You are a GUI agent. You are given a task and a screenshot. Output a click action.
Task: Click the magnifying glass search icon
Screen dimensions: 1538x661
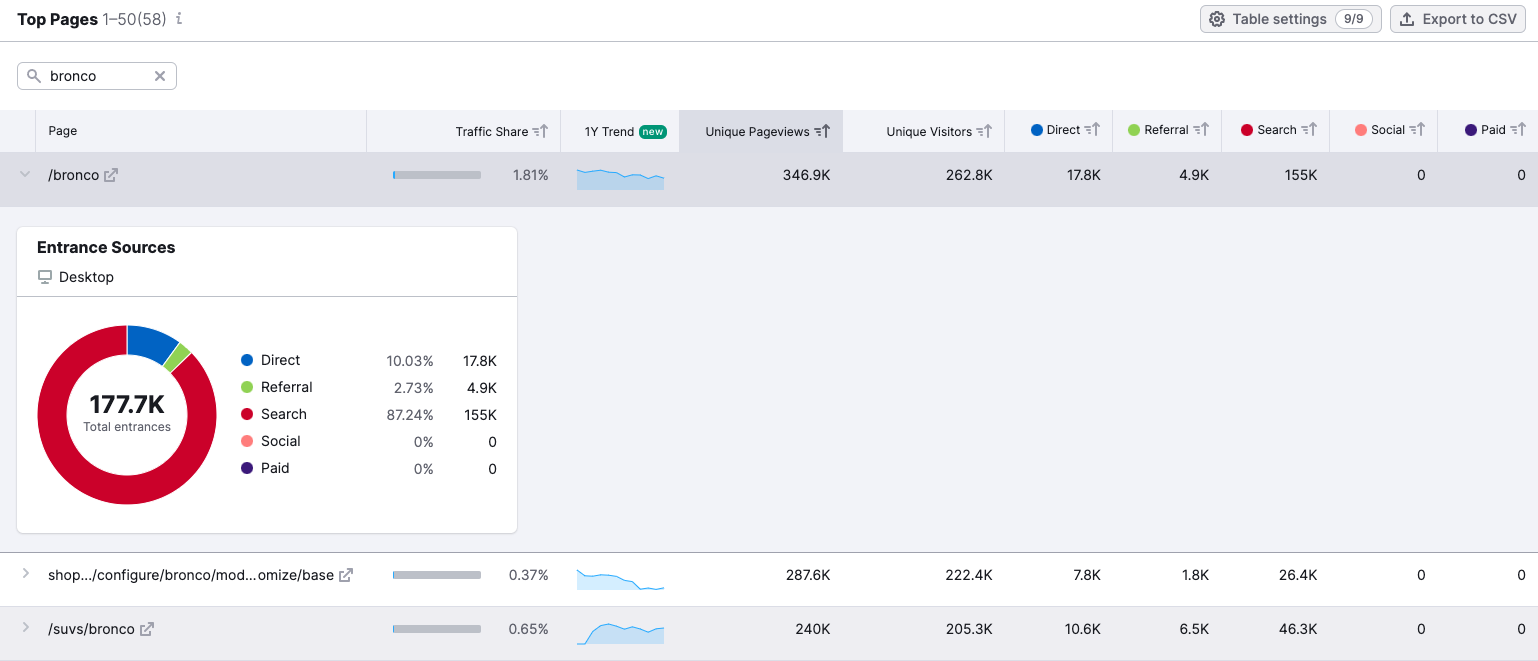pos(33,76)
